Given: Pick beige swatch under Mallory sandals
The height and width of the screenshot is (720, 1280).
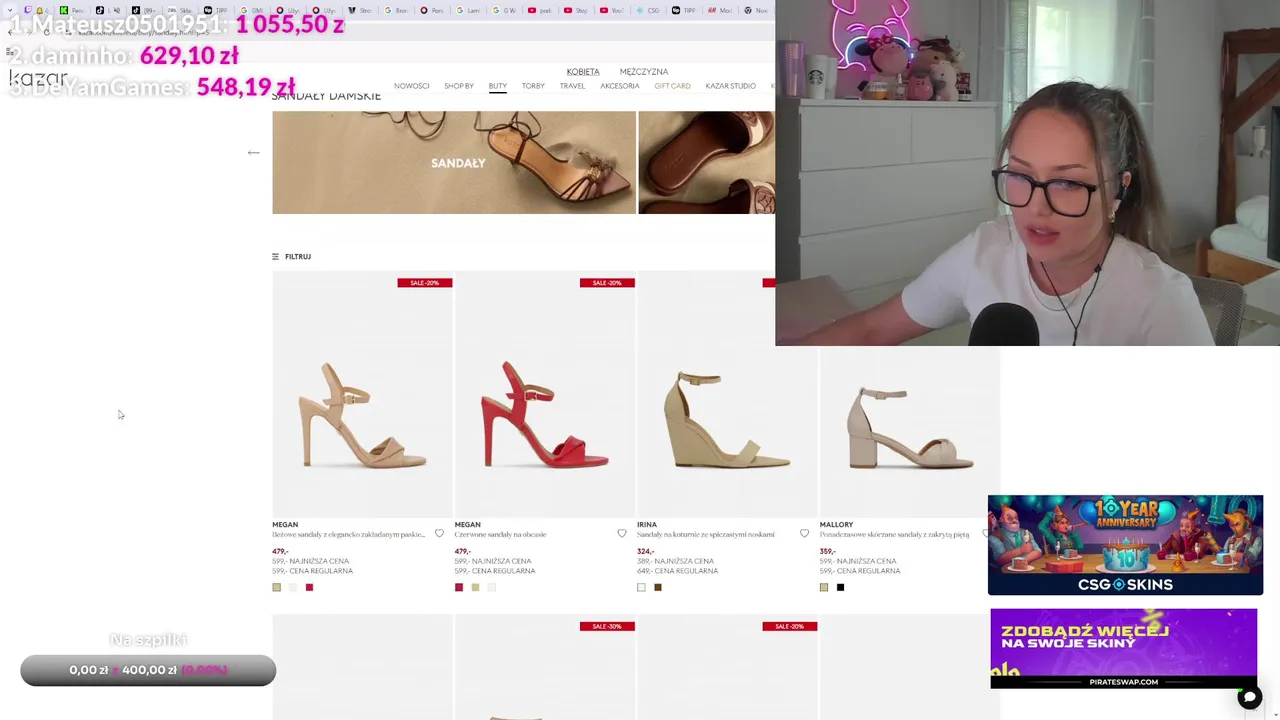Looking at the screenshot, I should tap(824, 587).
